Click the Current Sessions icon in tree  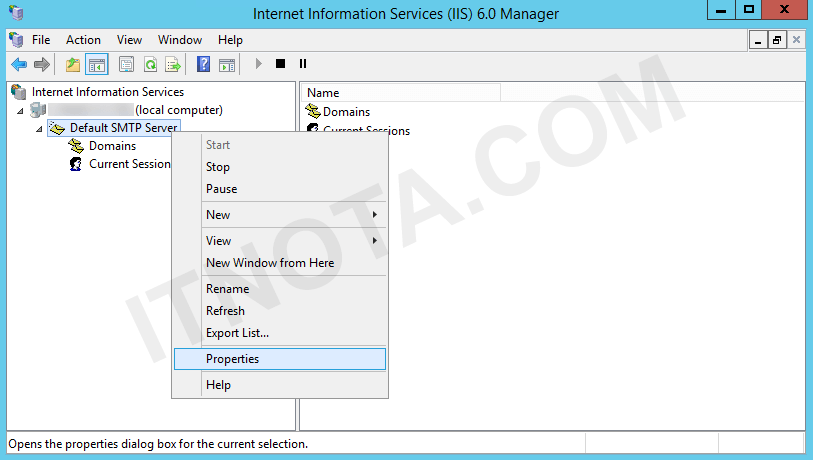click(76, 164)
